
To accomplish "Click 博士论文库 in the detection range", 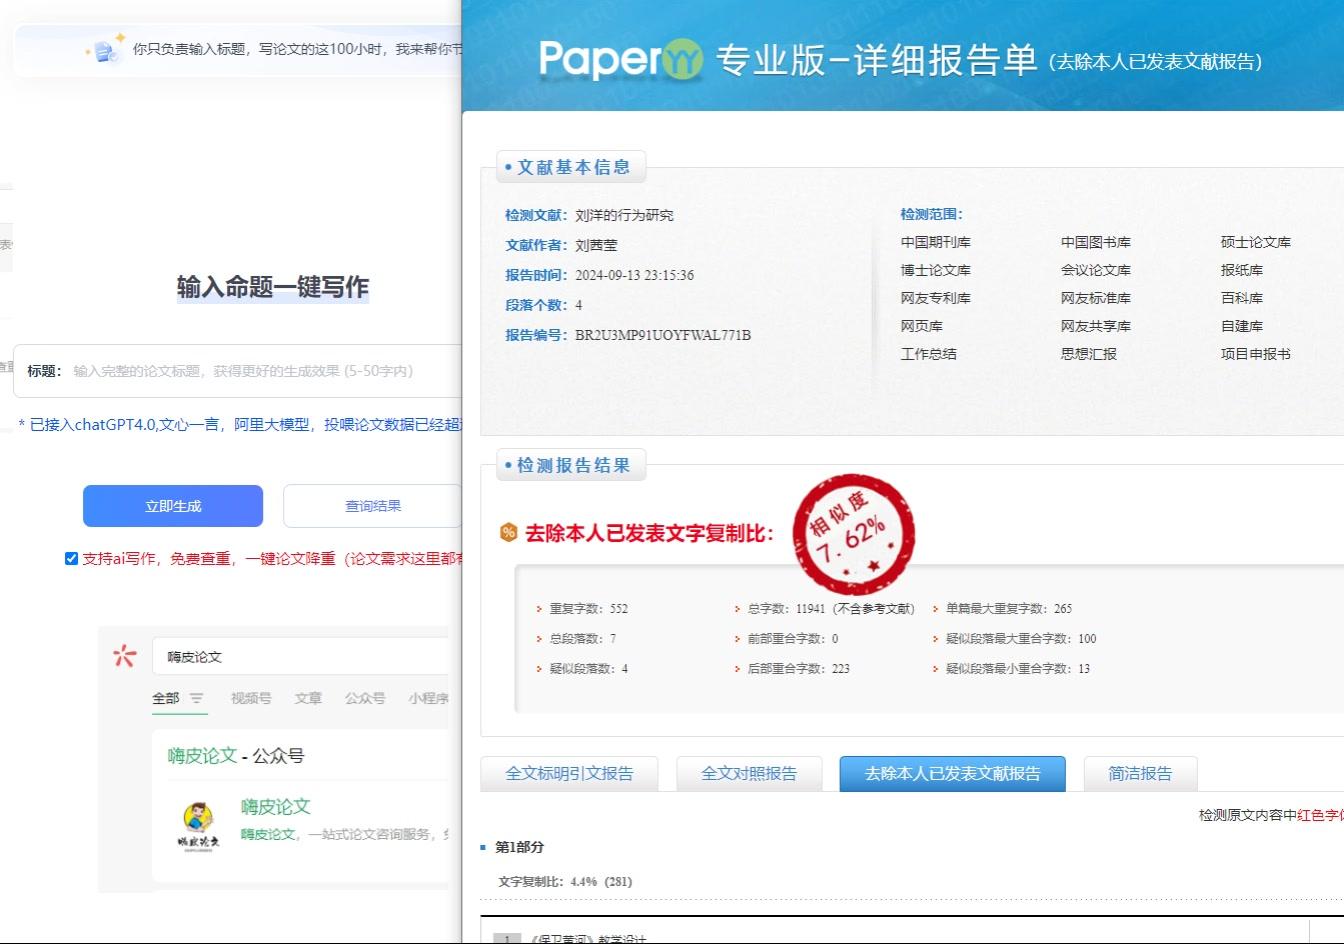I will point(935,270).
